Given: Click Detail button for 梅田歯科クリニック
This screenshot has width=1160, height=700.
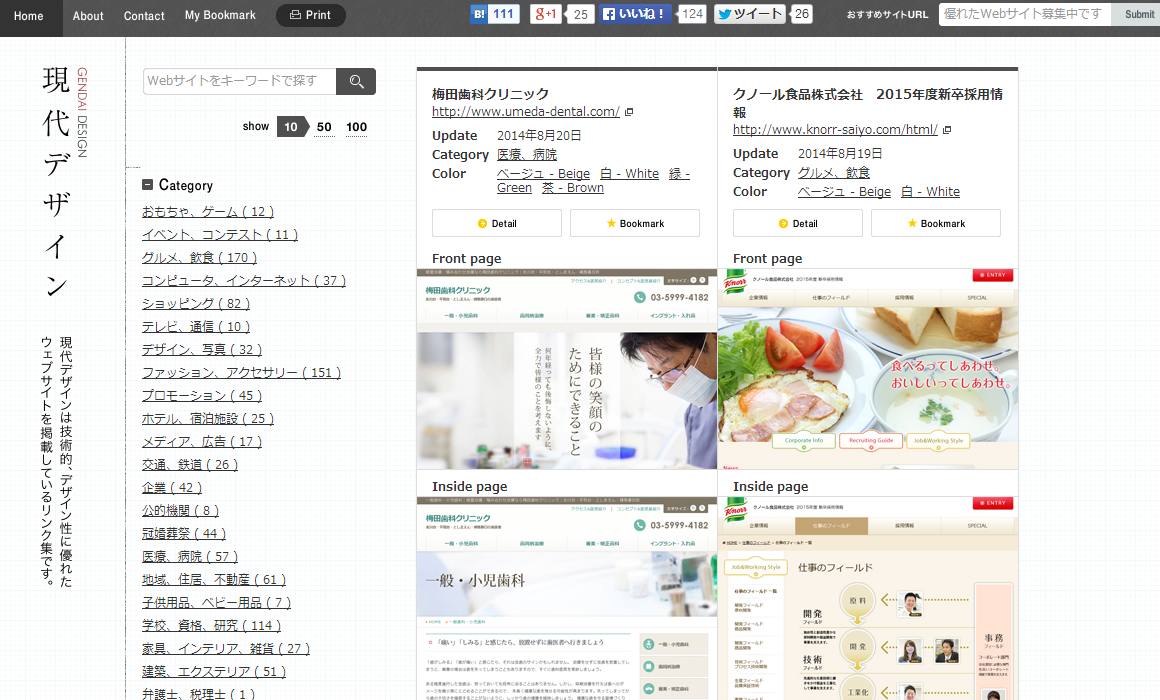Looking at the screenshot, I should click(496, 223).
